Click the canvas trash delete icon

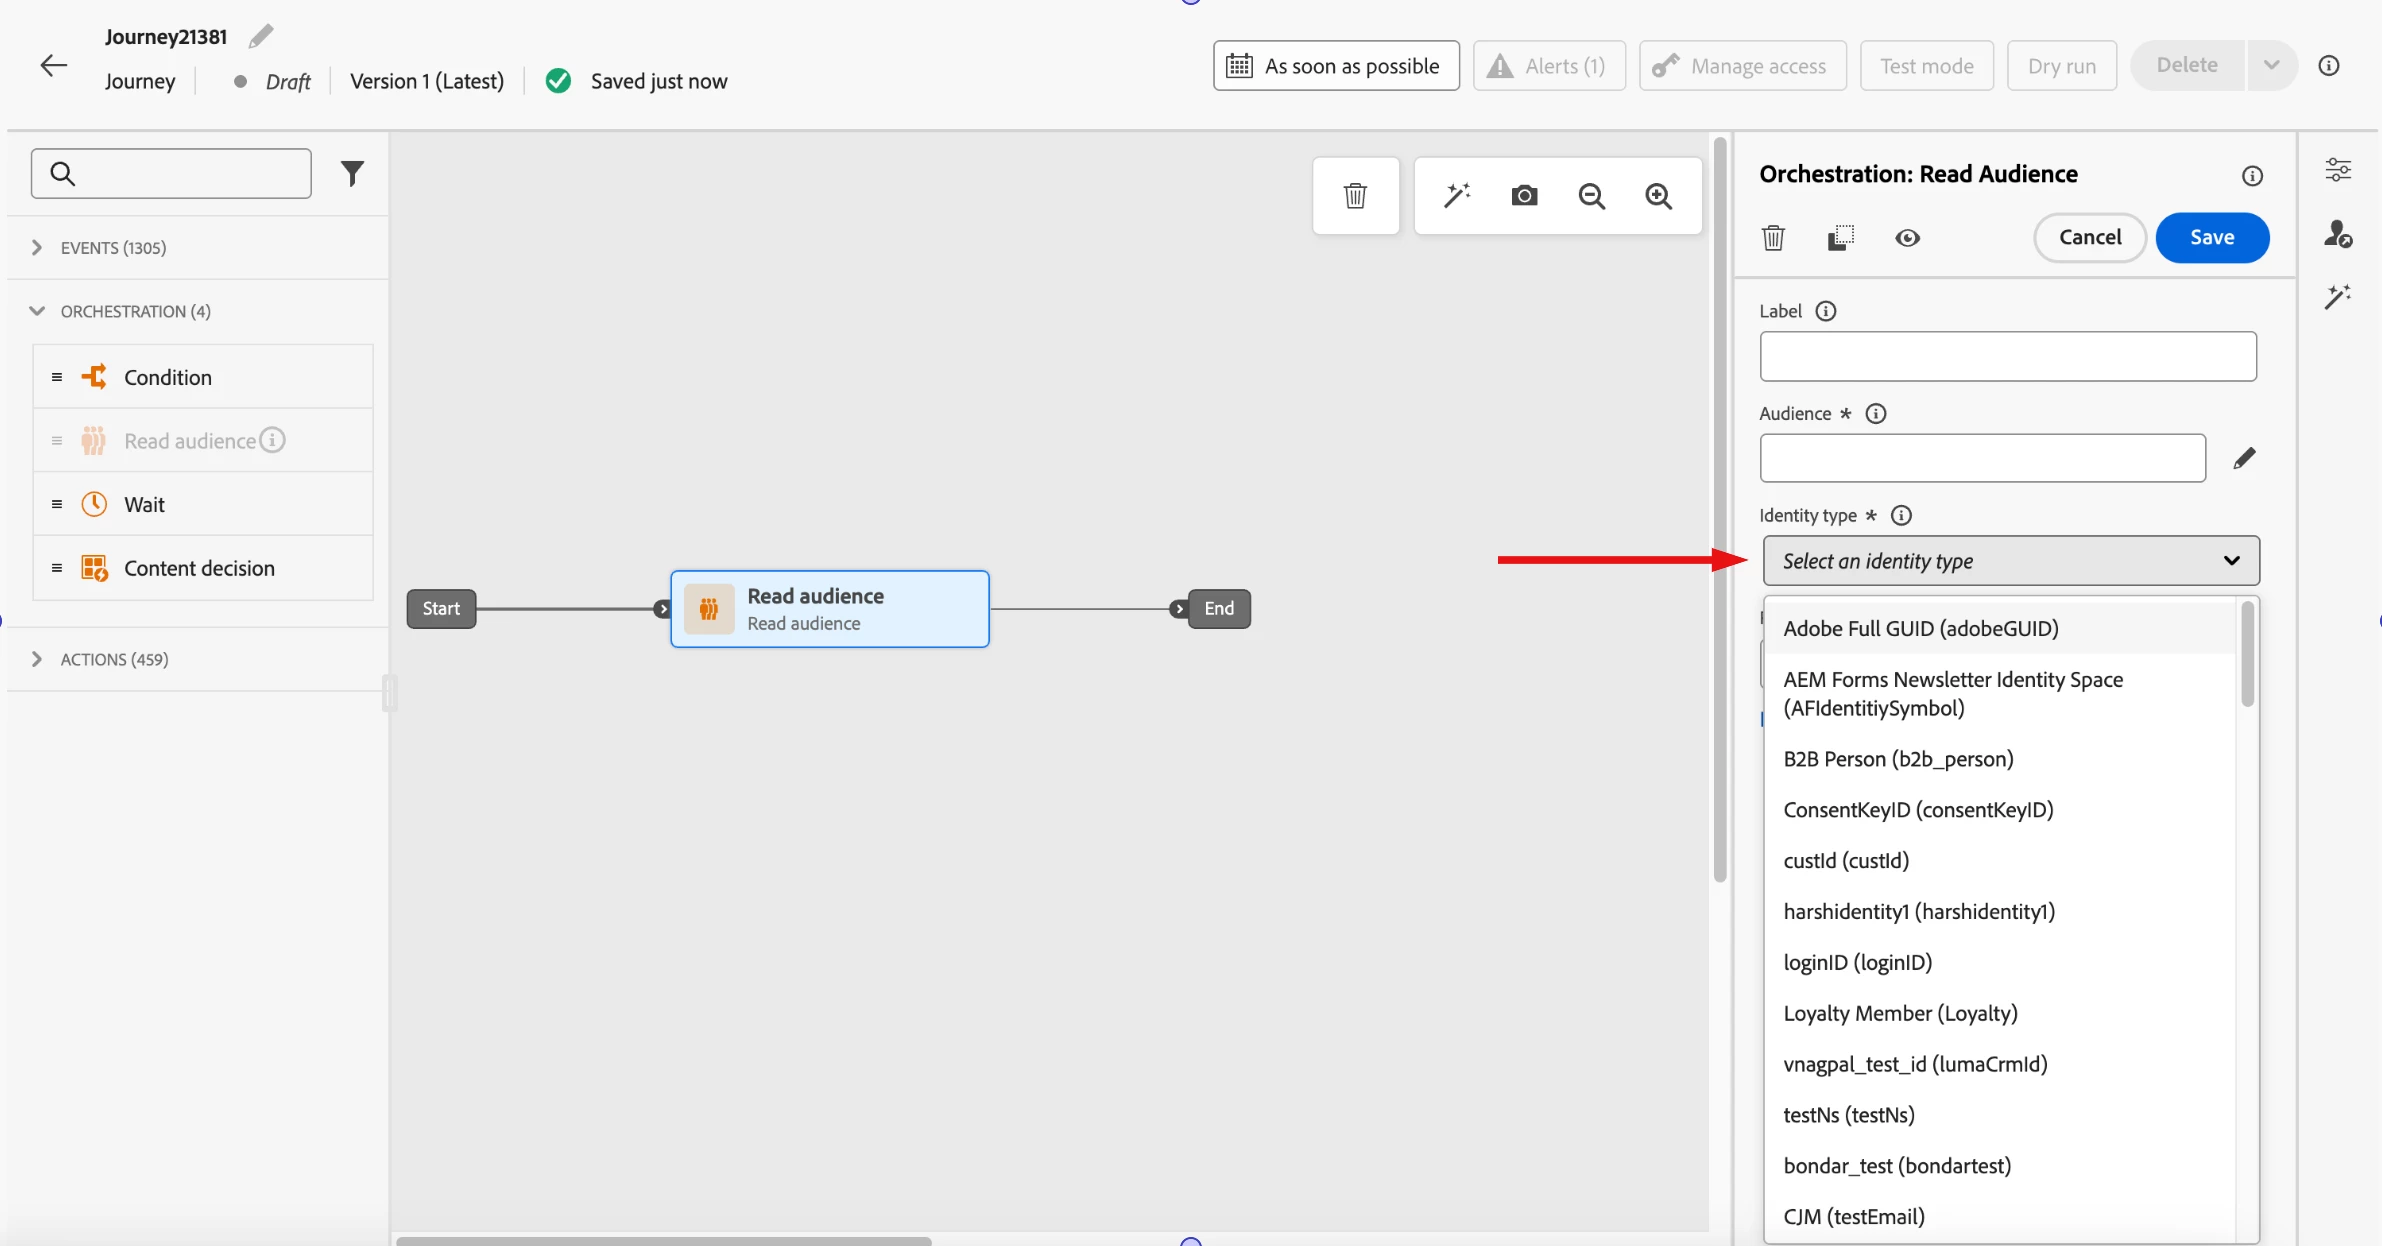[1355, 196]
